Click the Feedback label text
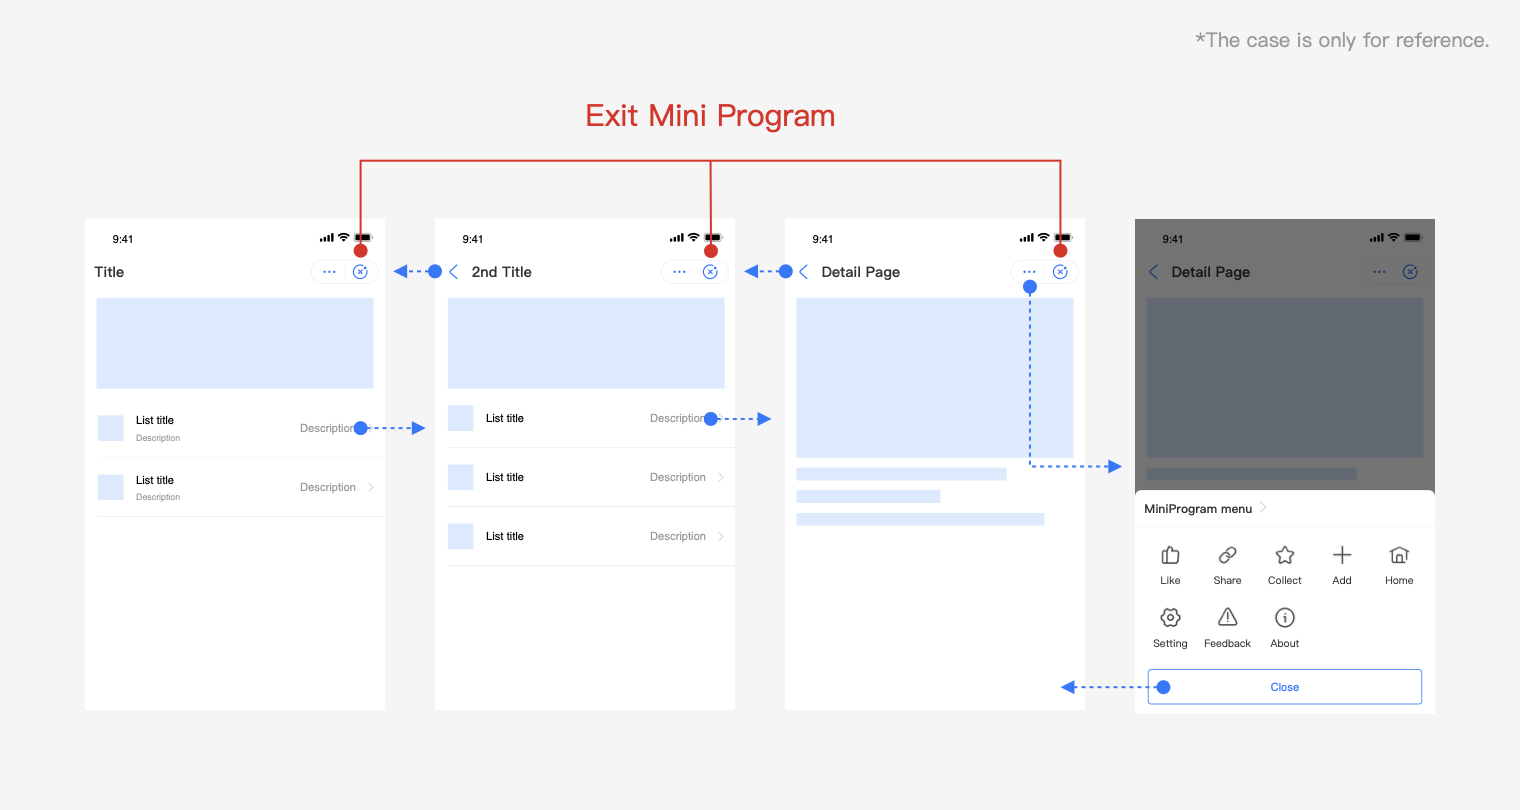The width and height of the screenshot is (1520, 810). (x=1227, y=643)
